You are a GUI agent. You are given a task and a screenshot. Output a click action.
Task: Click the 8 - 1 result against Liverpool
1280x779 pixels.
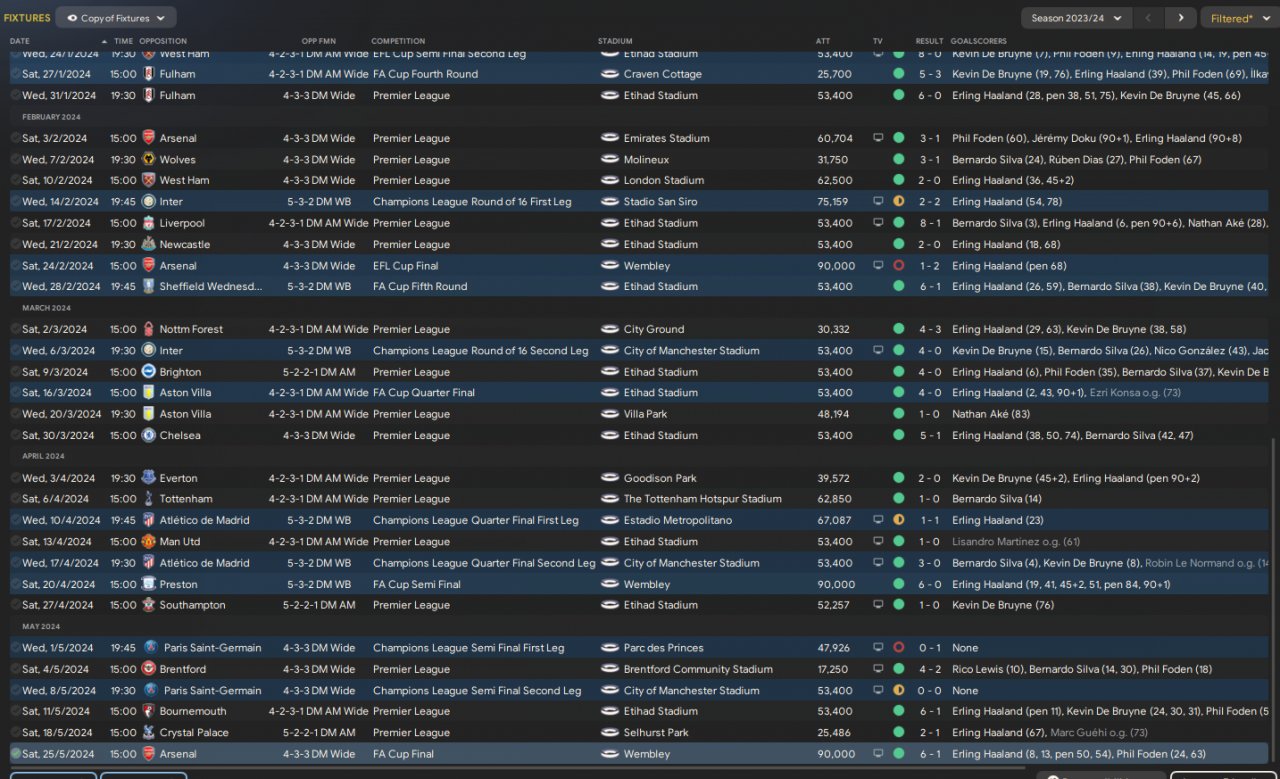[x=930, y=223]
